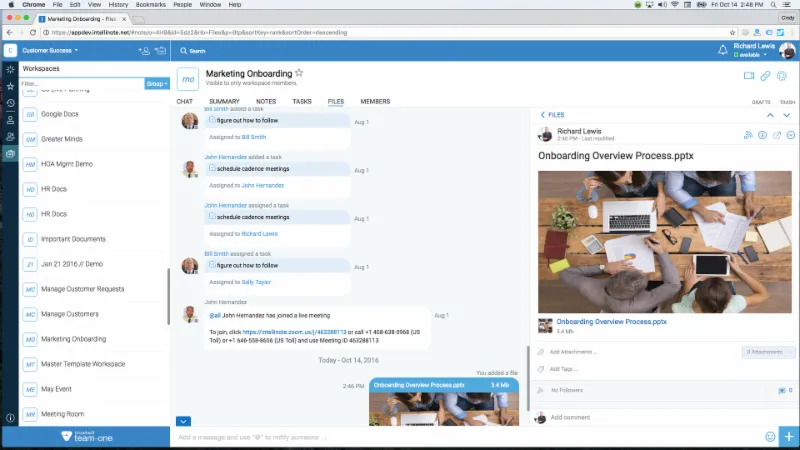Click the large presentation preview image
The height and width of the screenshot is (450, 800).
tap(665, 242)
